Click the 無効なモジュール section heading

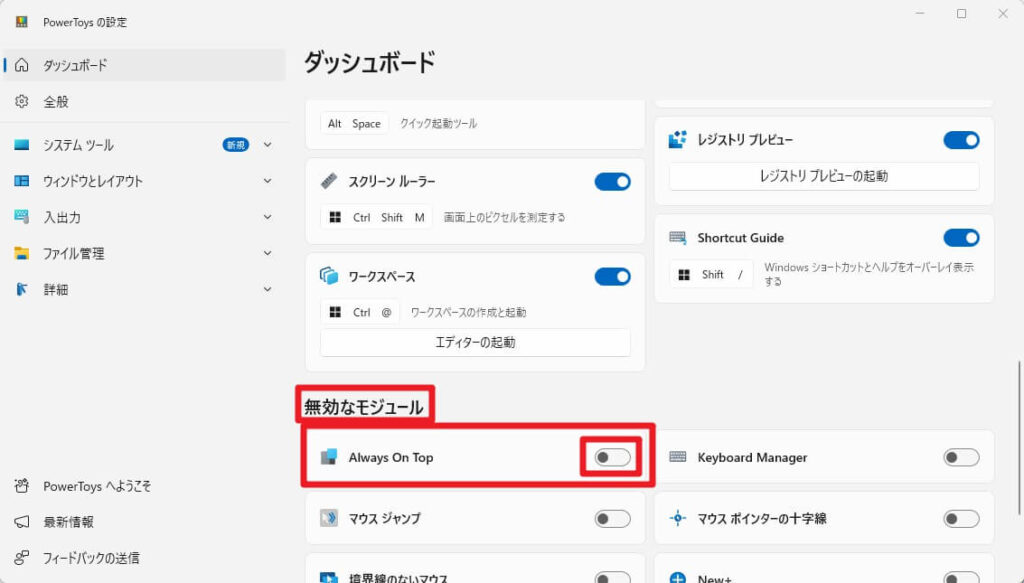pyautogui.click(x=364, y=407)
